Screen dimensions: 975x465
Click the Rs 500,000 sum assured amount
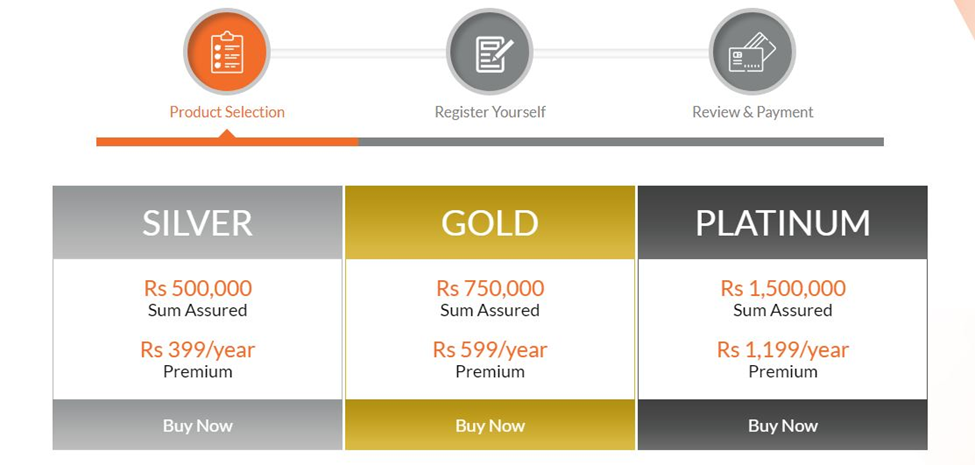[197, 288]
